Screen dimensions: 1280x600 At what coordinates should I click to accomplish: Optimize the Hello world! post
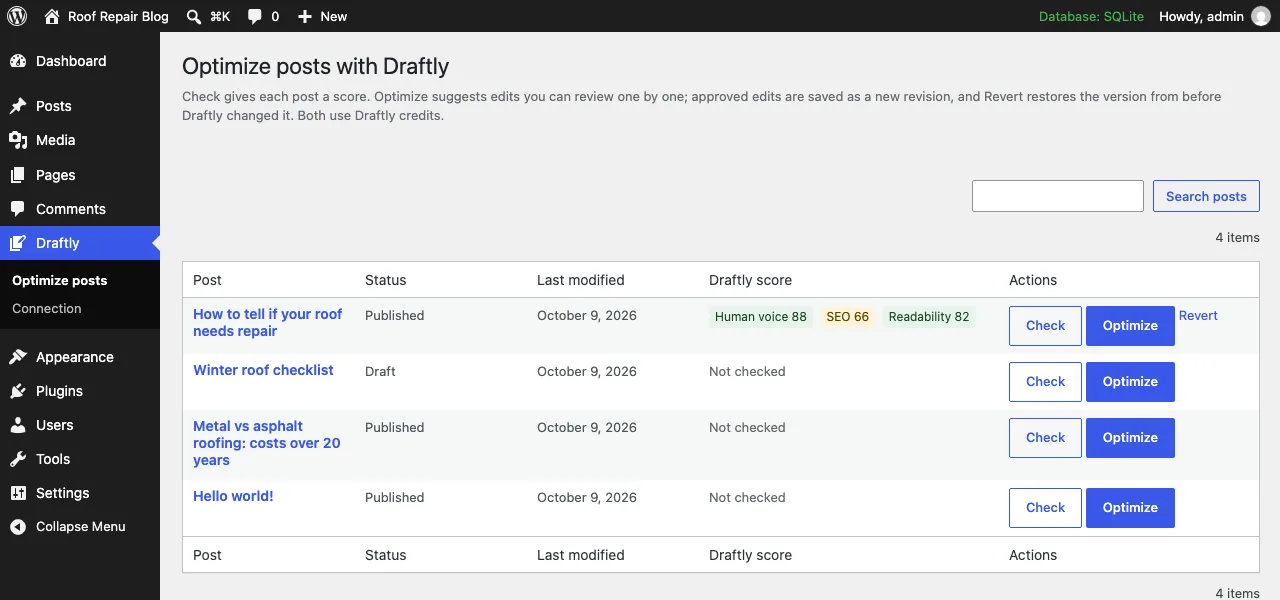pyautogui.click(x=1130, y=508)
